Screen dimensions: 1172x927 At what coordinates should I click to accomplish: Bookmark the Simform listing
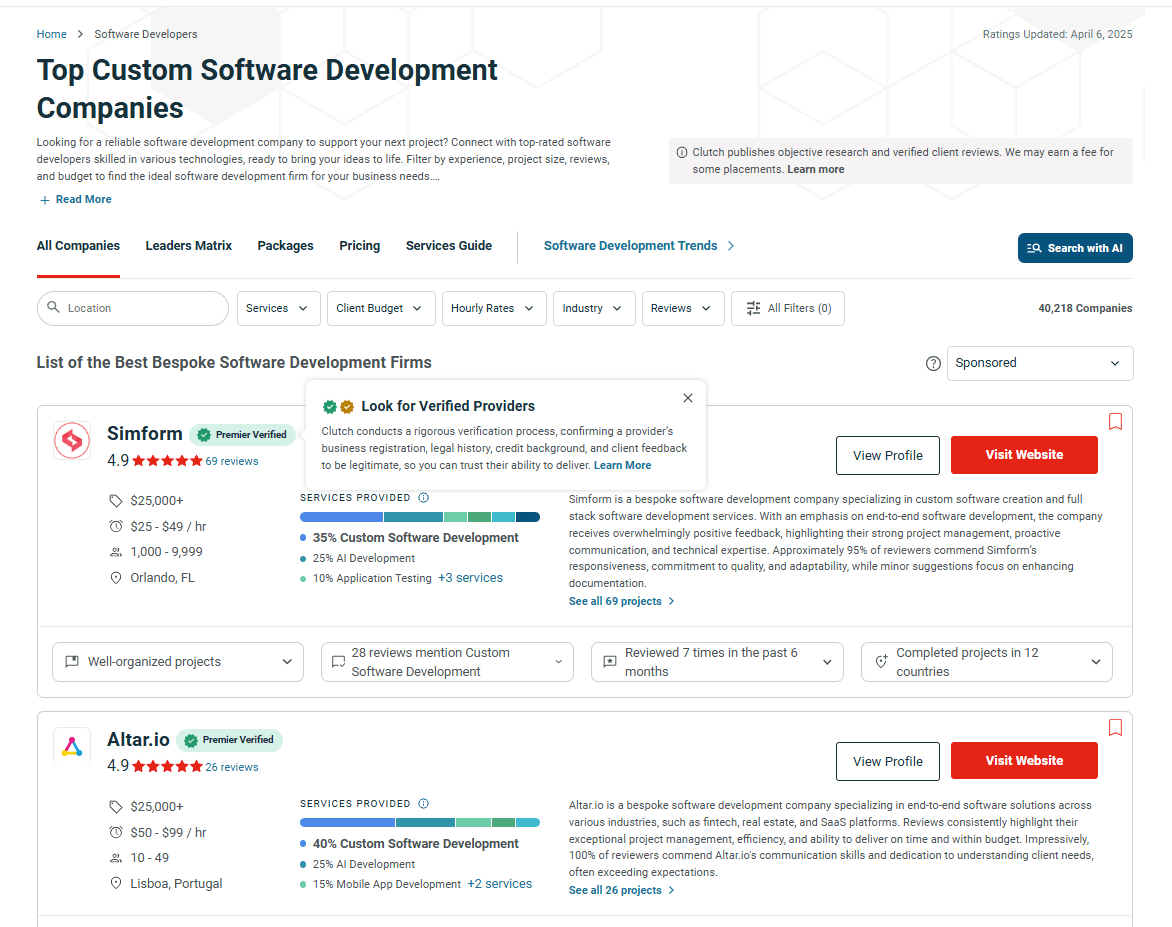(x=1115, y=422)
